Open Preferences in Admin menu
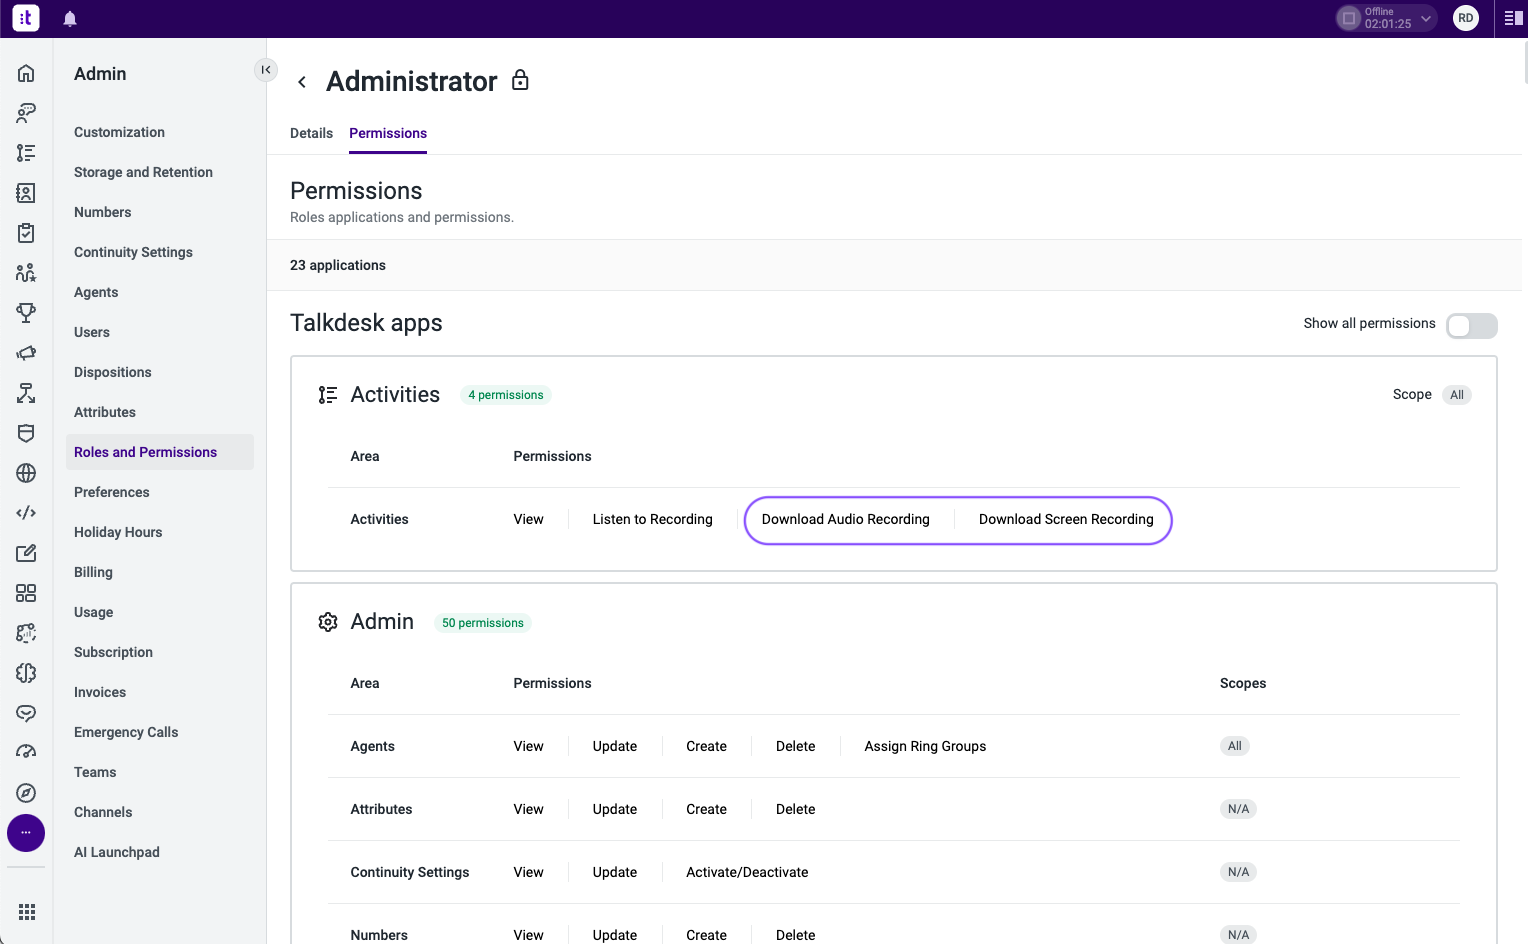Image resolution: width=1528 pixels, height=944 pixels. pos(112,492)
